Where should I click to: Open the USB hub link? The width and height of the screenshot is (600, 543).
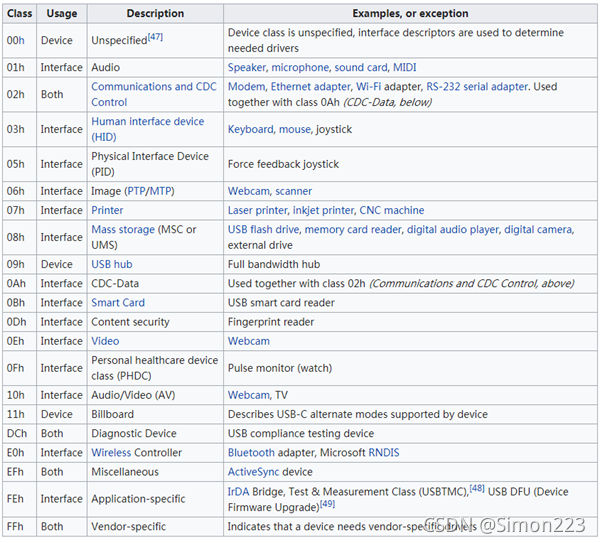pos(114,264)
